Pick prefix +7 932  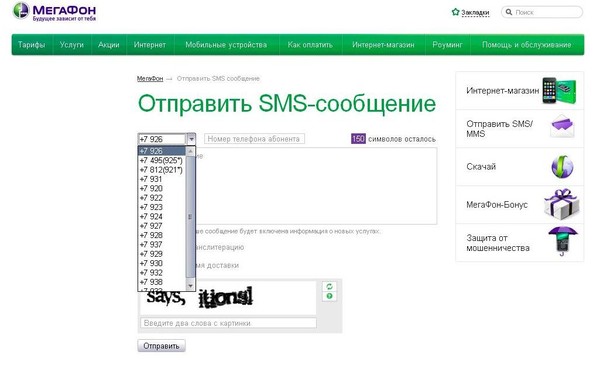click(x=162, y=272)
